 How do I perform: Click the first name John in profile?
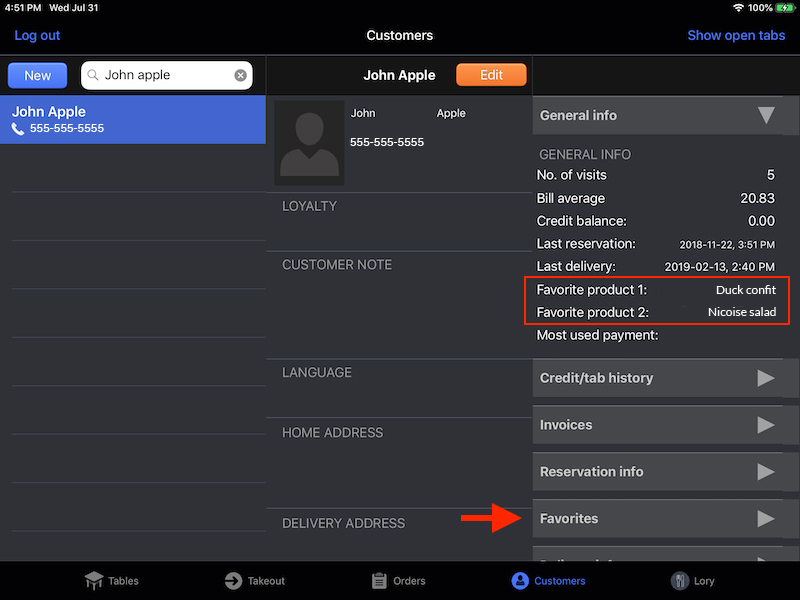[363, 113]
